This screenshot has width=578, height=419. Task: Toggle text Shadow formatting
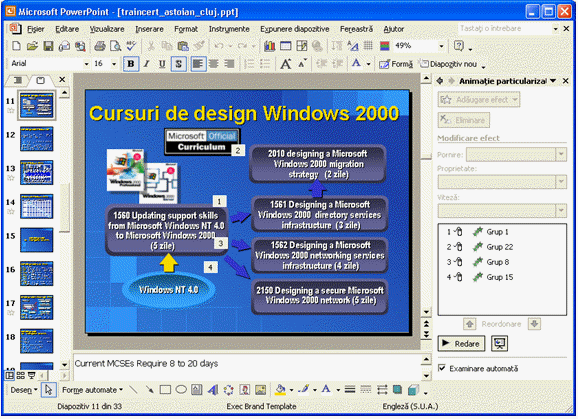tap(178, 64)
